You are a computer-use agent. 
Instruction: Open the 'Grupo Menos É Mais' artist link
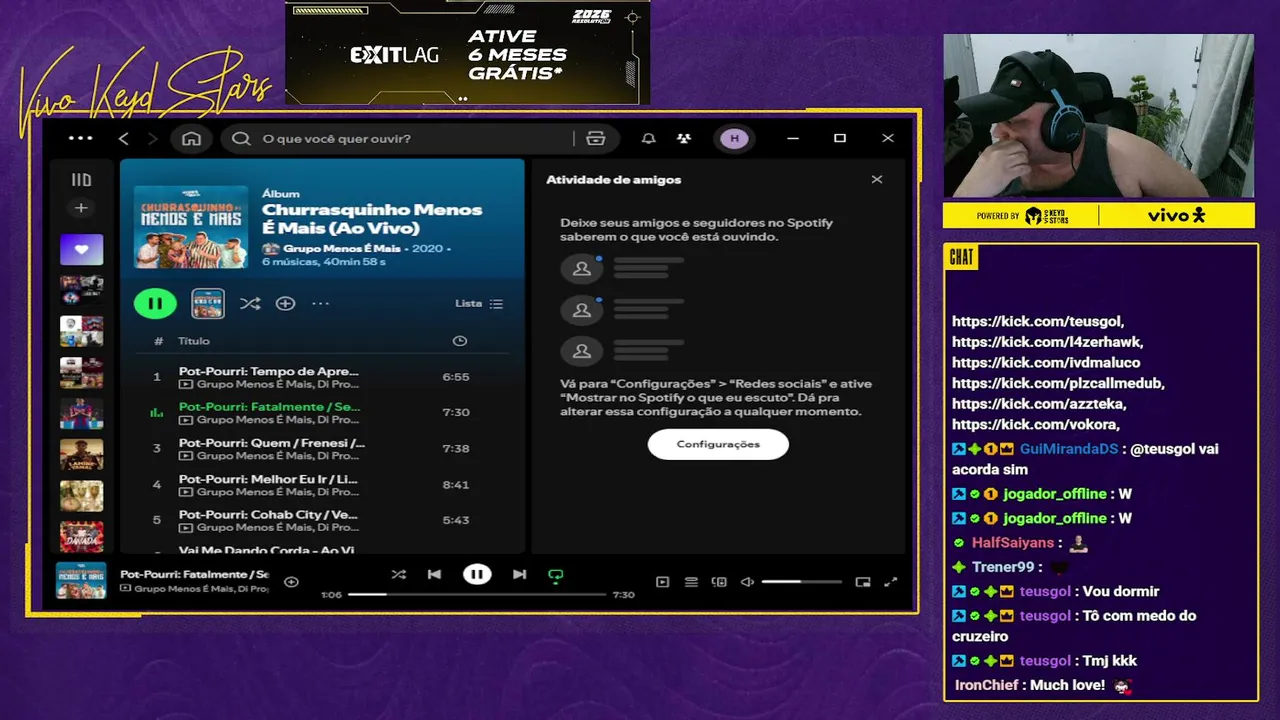tap(342, 248)
